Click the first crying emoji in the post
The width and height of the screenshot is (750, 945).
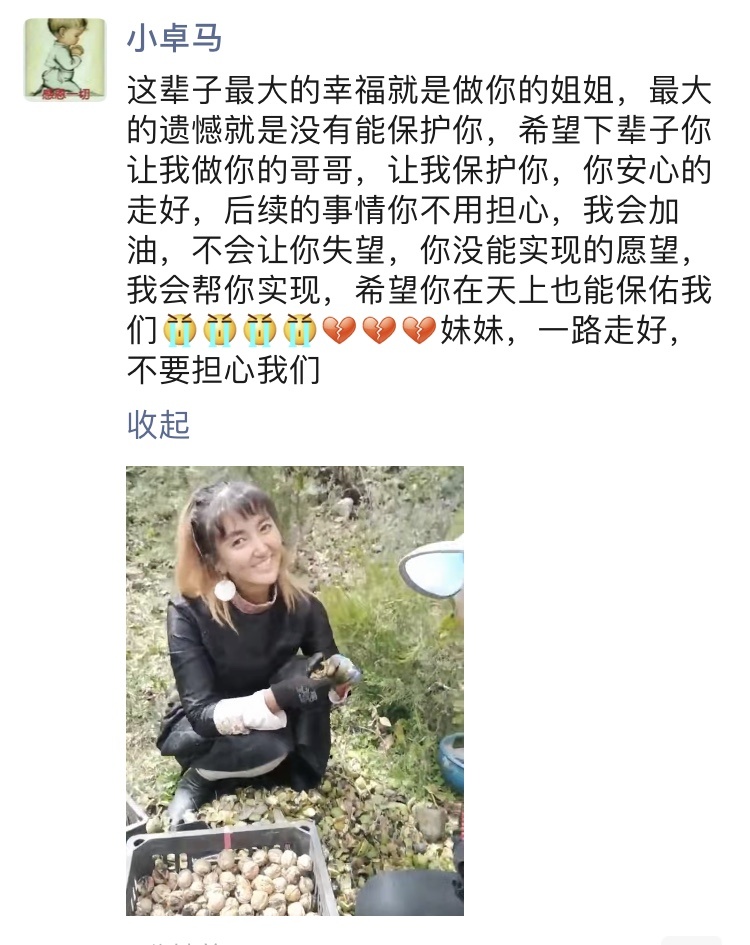(180, 330)
